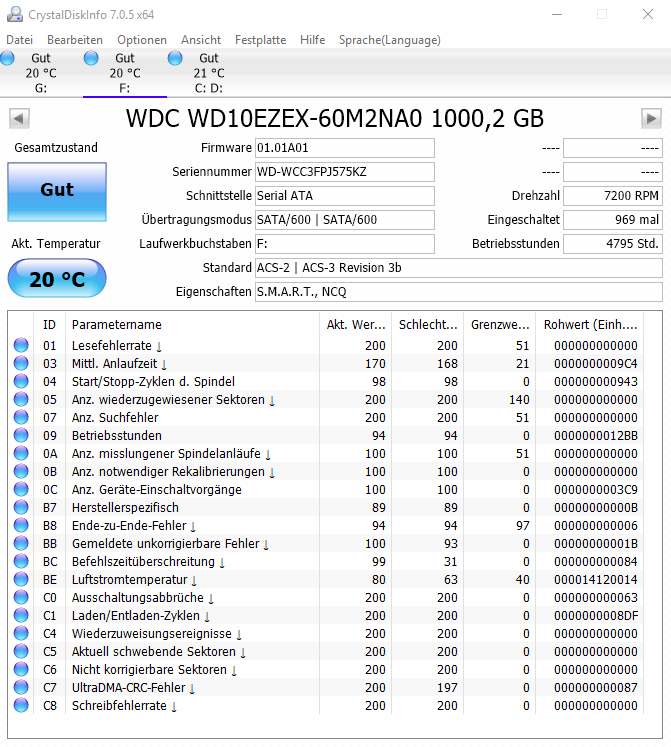This screenshot has height=747, width=671.
Task: Click status orb of Luftstromtemperatur row
Action: point(21,579)
